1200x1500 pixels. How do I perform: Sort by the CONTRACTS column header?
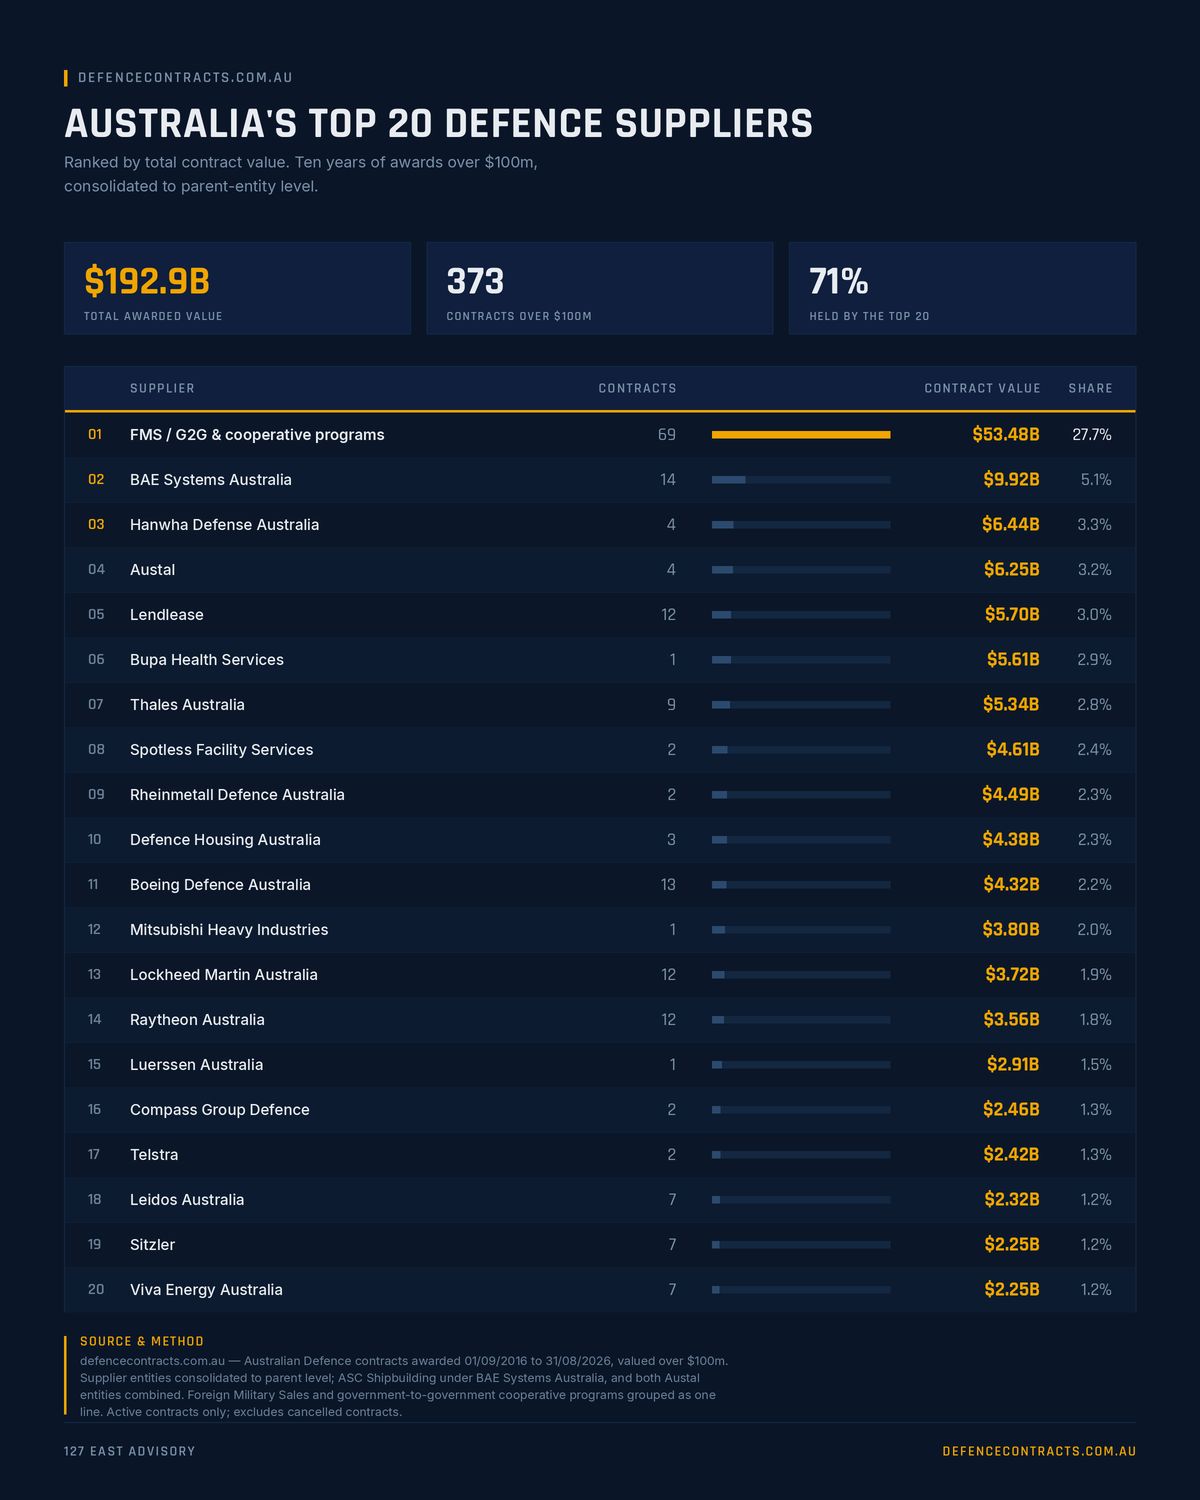(x=637, y=388)
